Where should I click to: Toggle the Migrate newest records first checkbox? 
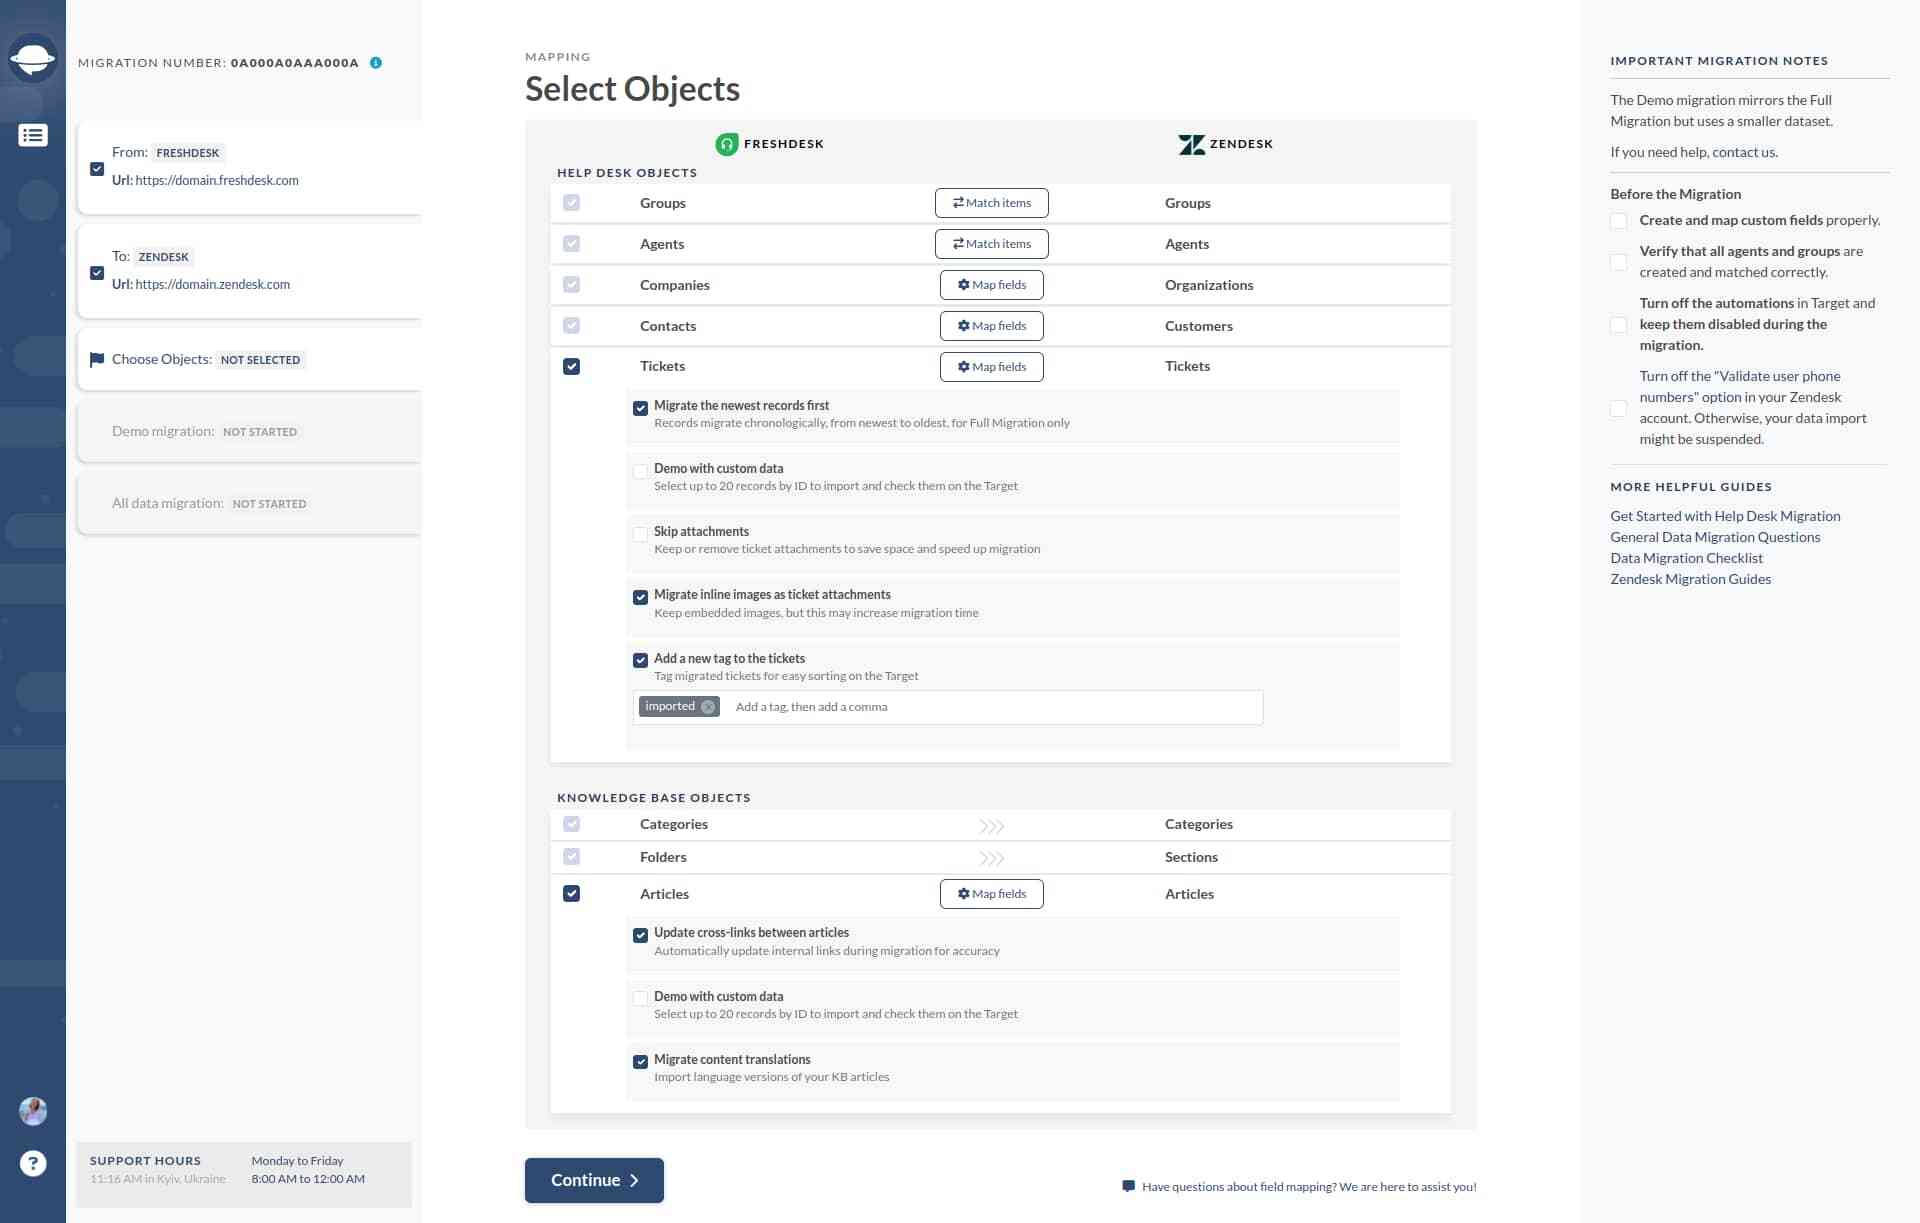click(x=640, y=406)
